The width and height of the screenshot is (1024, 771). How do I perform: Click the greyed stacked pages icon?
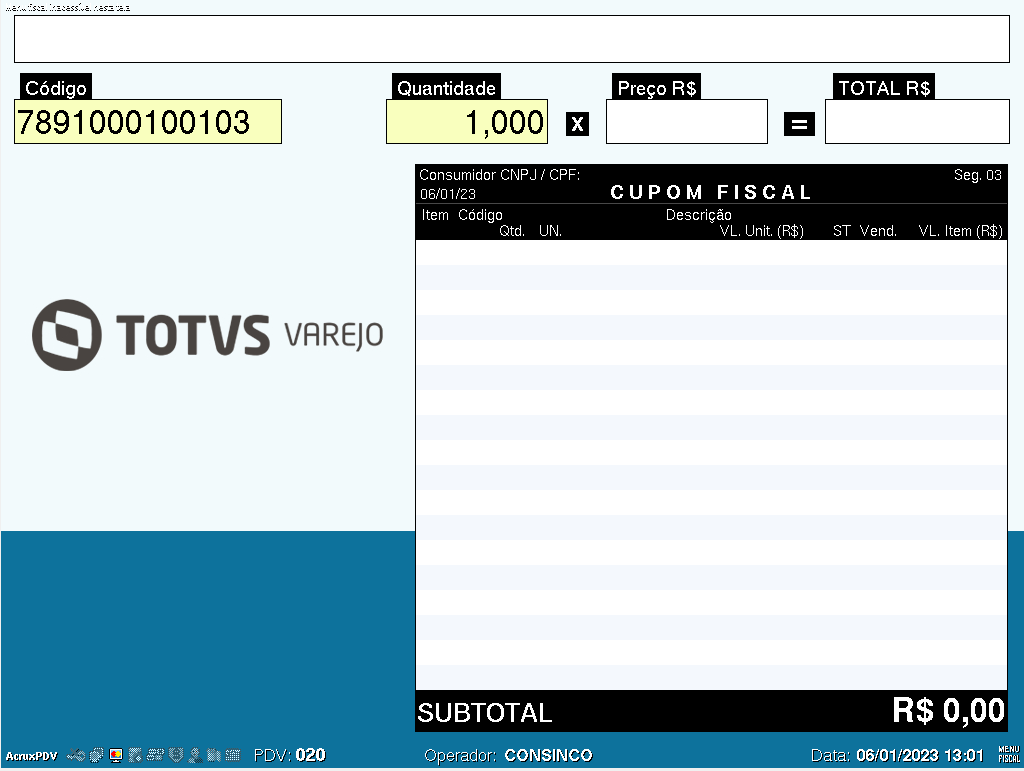pos(97,755)
